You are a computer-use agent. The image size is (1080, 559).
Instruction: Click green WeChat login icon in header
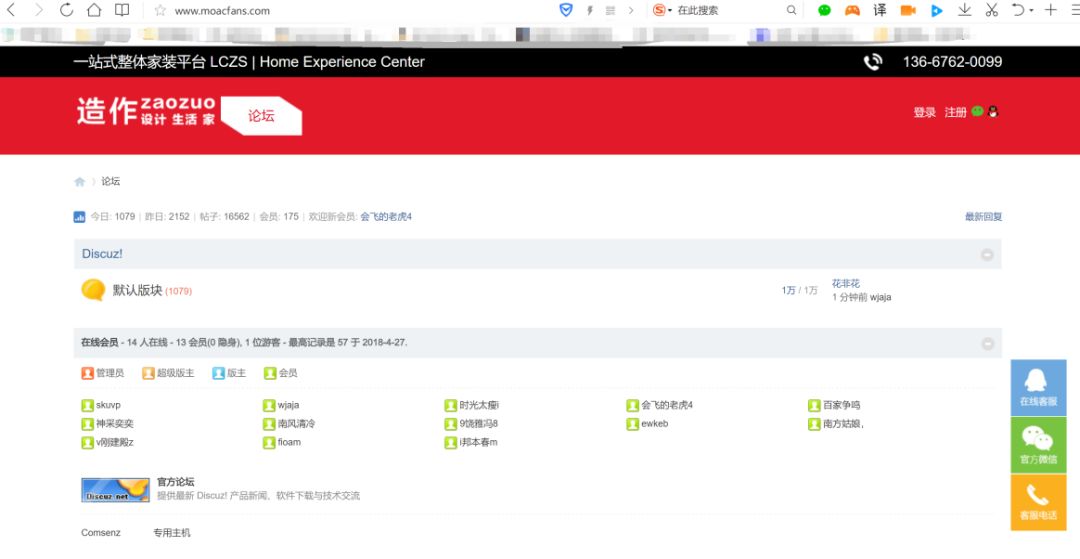tap(977, 111)
